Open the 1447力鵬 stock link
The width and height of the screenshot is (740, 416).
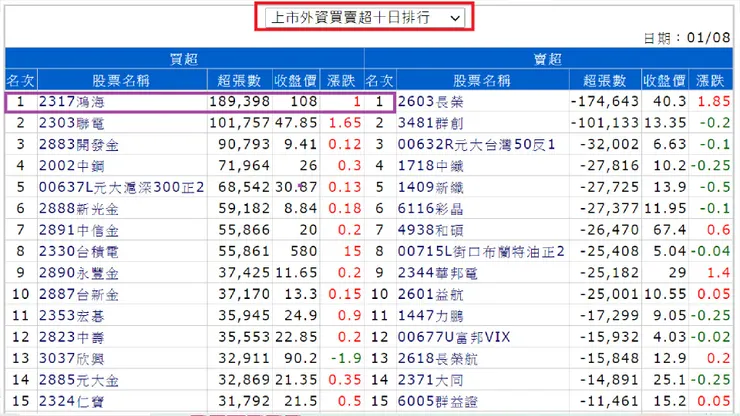click(x=430, y=315)
